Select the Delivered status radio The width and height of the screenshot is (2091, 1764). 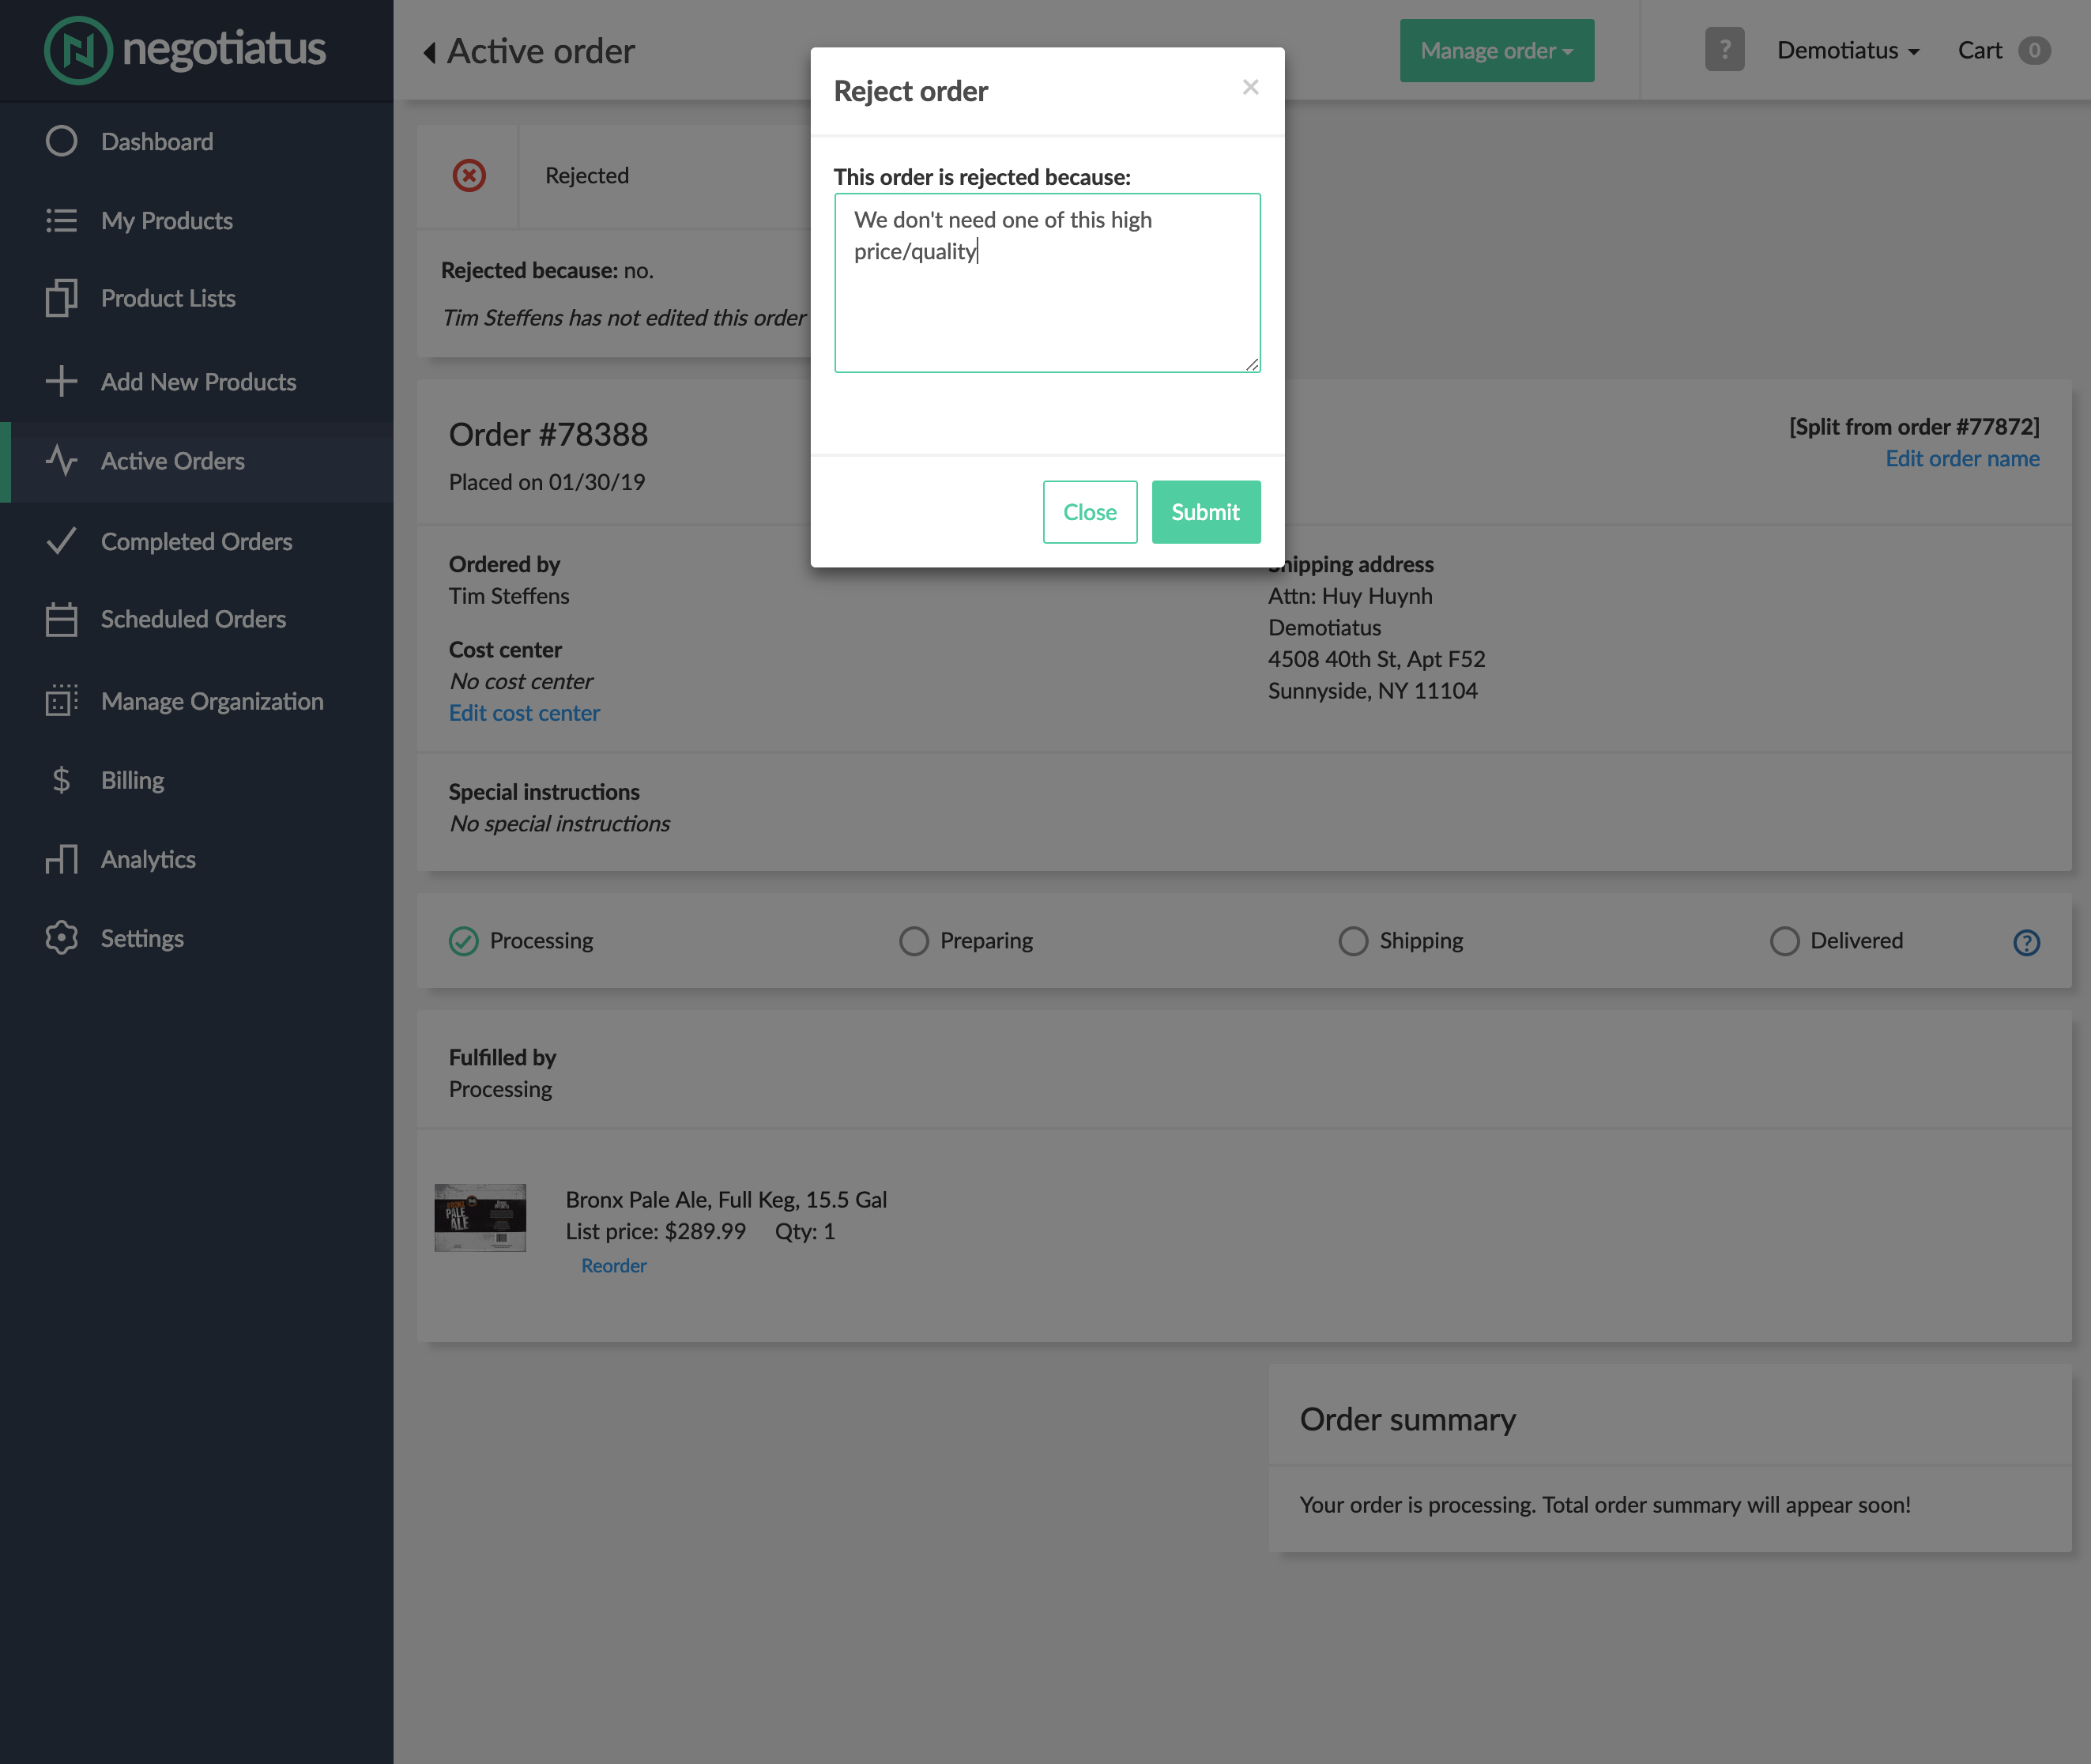click(x=1784, y=941)
